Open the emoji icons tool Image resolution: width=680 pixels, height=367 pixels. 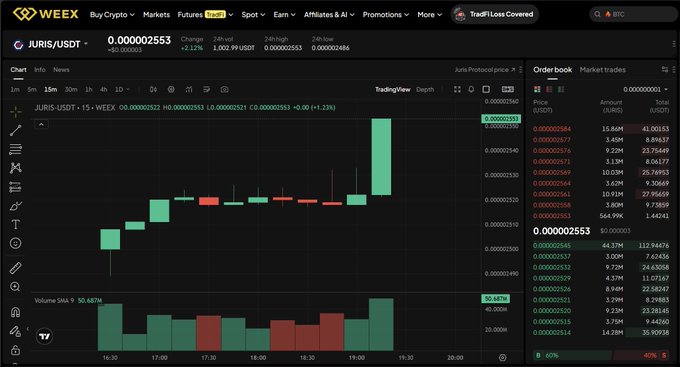(x=16, y=243)
